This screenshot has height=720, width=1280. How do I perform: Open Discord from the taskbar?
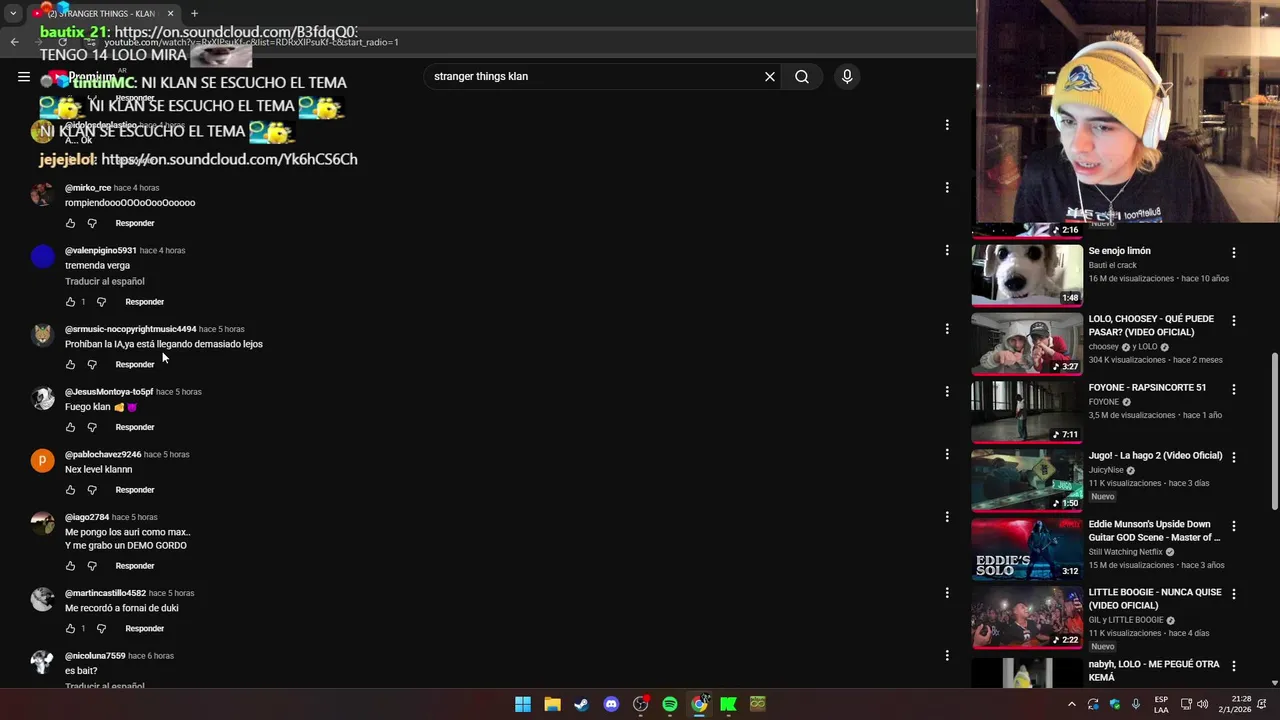(611, 704)
